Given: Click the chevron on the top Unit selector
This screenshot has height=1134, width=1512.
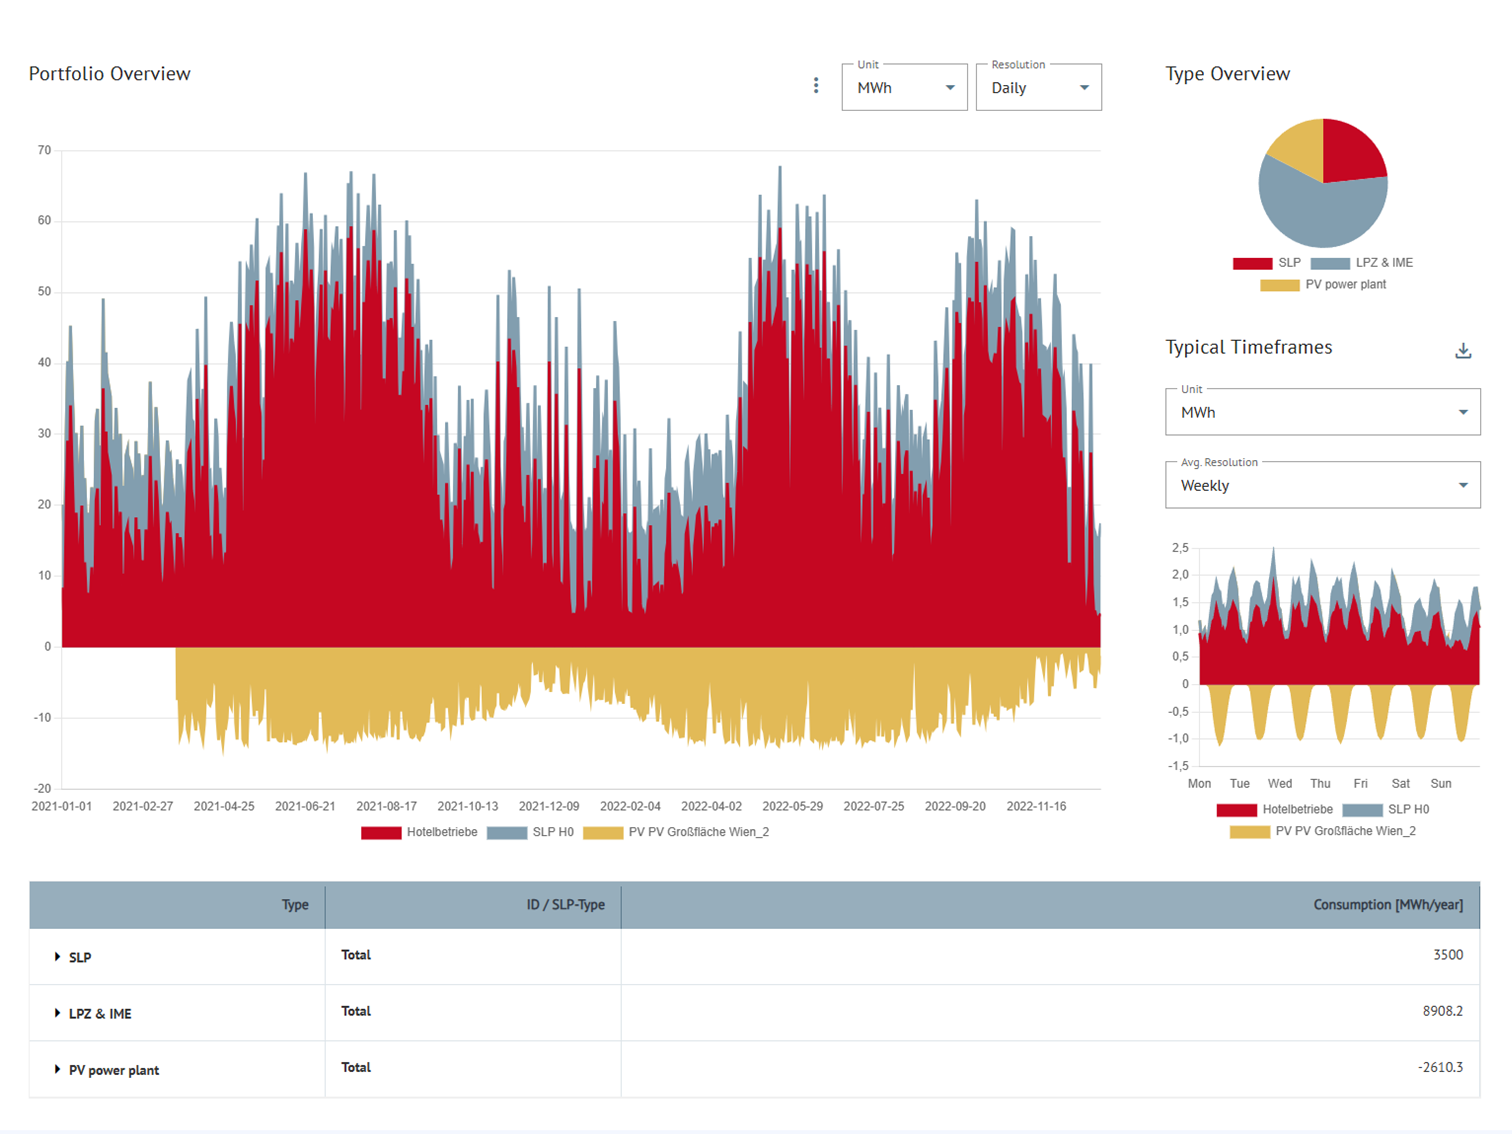Looking at the screenshot, I should tap(949, 88).
